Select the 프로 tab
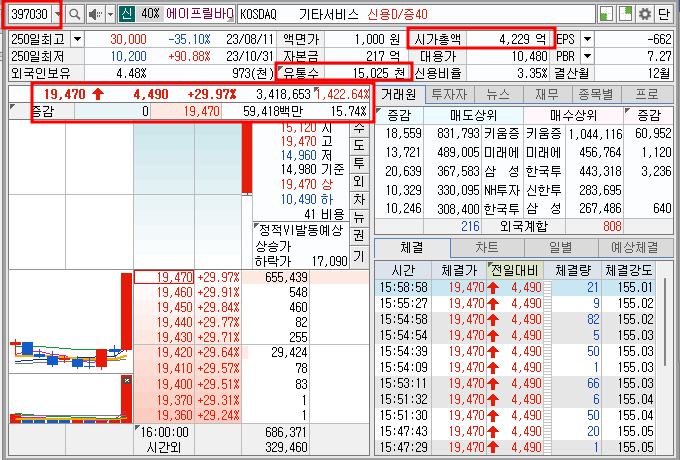Viewport: 680px width, 460px height. pos(647,94)
